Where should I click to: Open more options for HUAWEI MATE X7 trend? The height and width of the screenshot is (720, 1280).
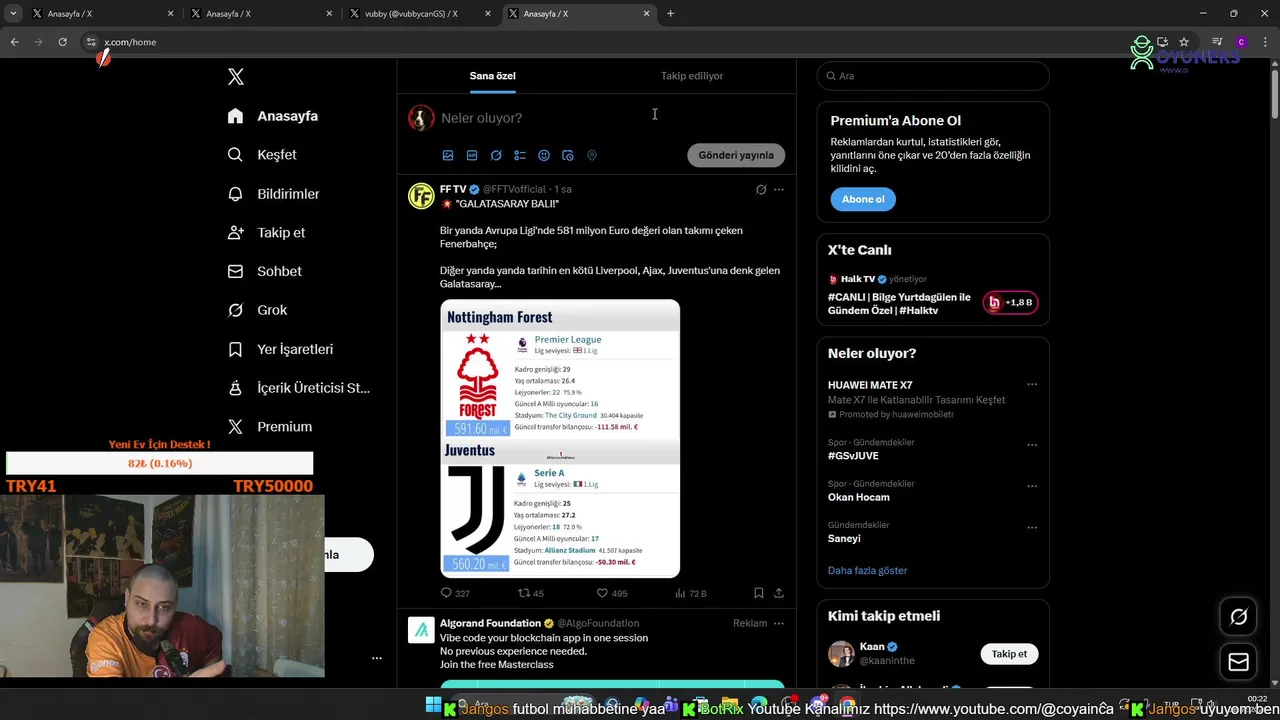point(1032,385)
